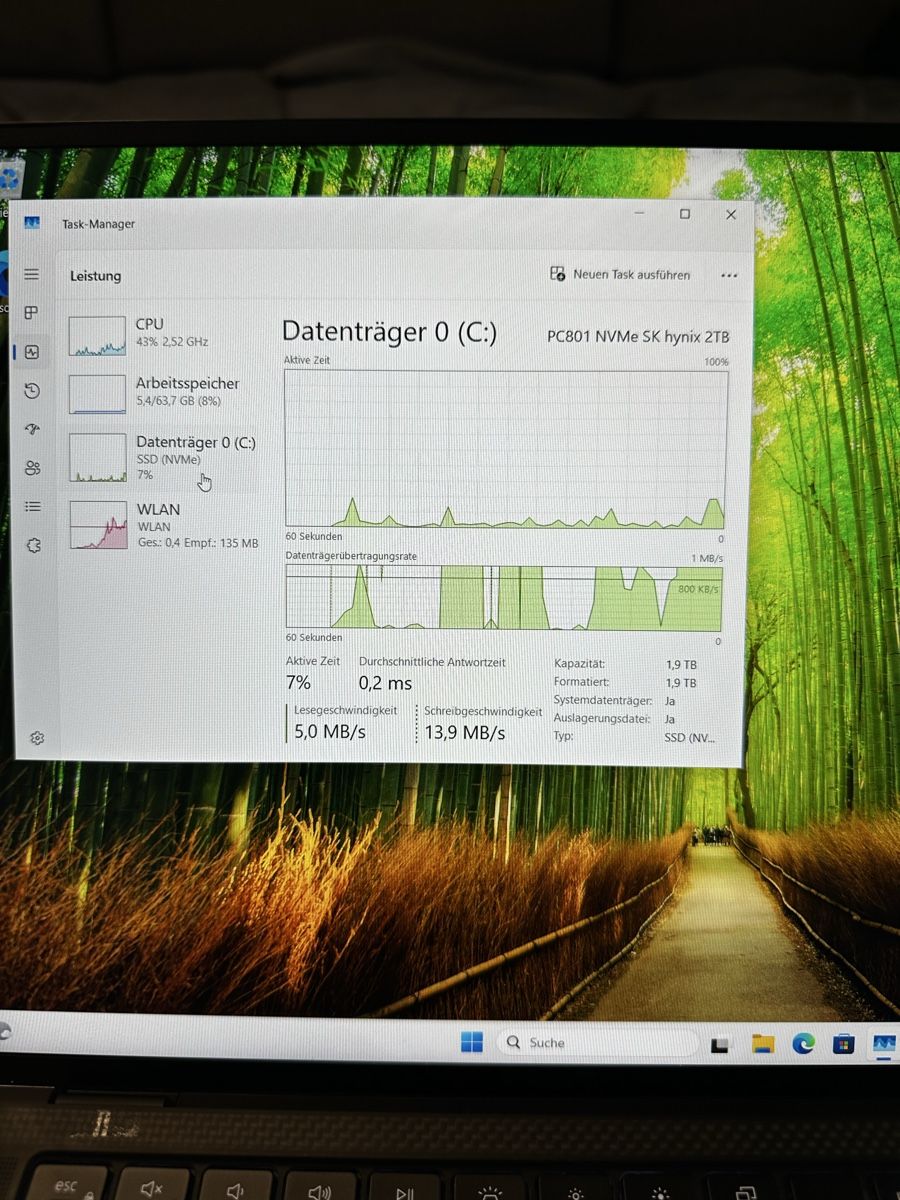The height and width of the screenshot is (1200, 900).
Task: Click the Datenträgerübertragungsrate graph
Action: (x=503, y=597)
